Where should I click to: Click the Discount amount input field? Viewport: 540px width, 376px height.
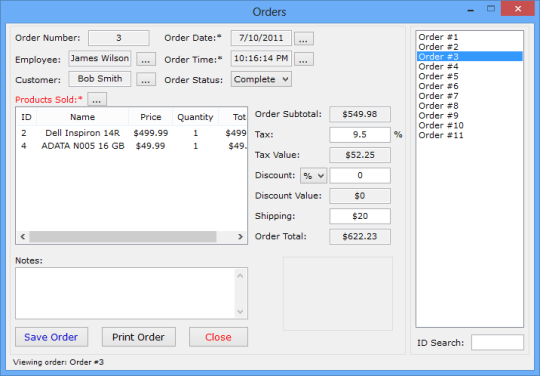[x=360, y=176]
